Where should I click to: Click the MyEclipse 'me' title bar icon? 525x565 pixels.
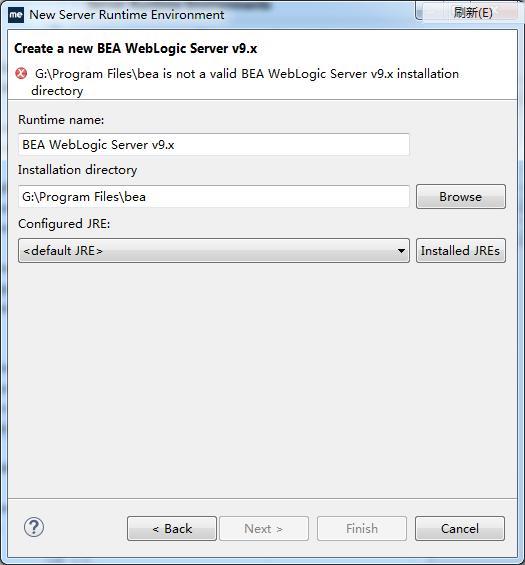(16, 15)
